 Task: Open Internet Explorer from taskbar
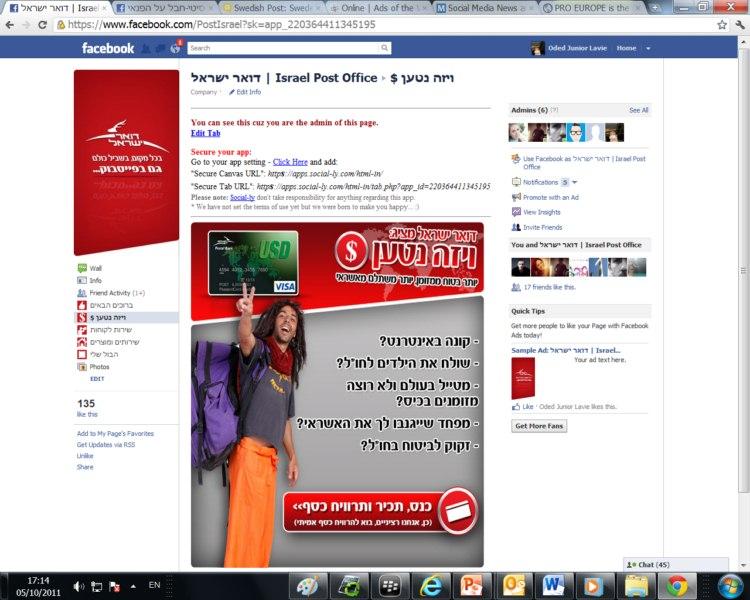point(430,586)
